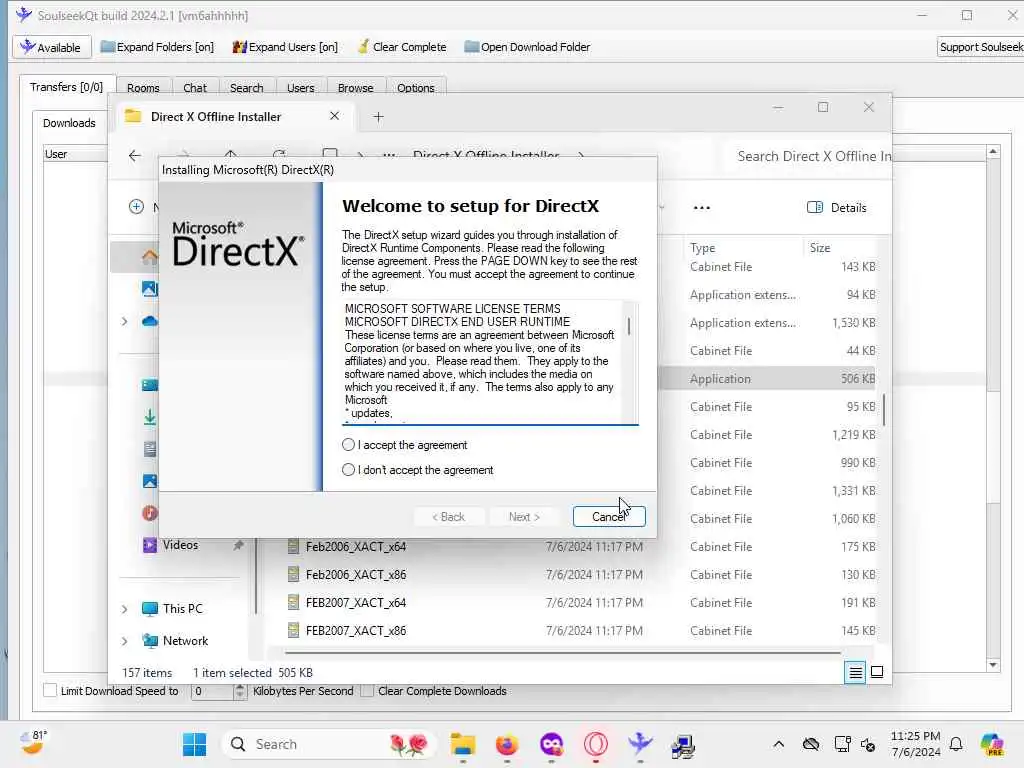Viewport: 1024px width, 768px height.
Task: Switch to details list view layout icon
Action: (x=855, y=672)
